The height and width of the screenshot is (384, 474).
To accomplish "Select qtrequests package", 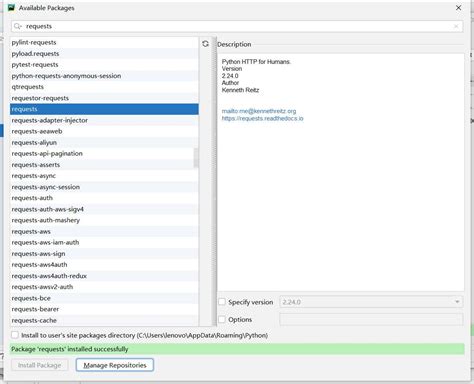I will point(104,87).
